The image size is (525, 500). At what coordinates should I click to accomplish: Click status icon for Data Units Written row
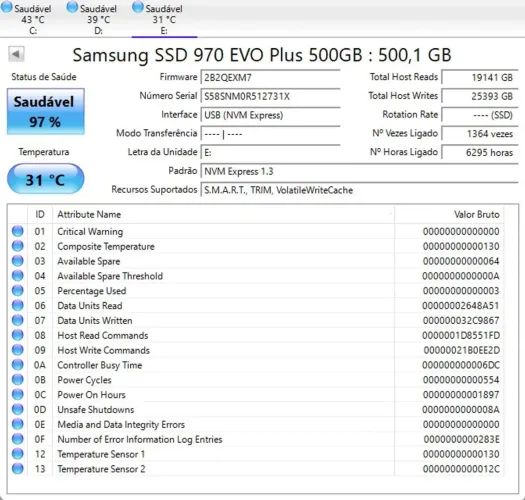(17, 320)
